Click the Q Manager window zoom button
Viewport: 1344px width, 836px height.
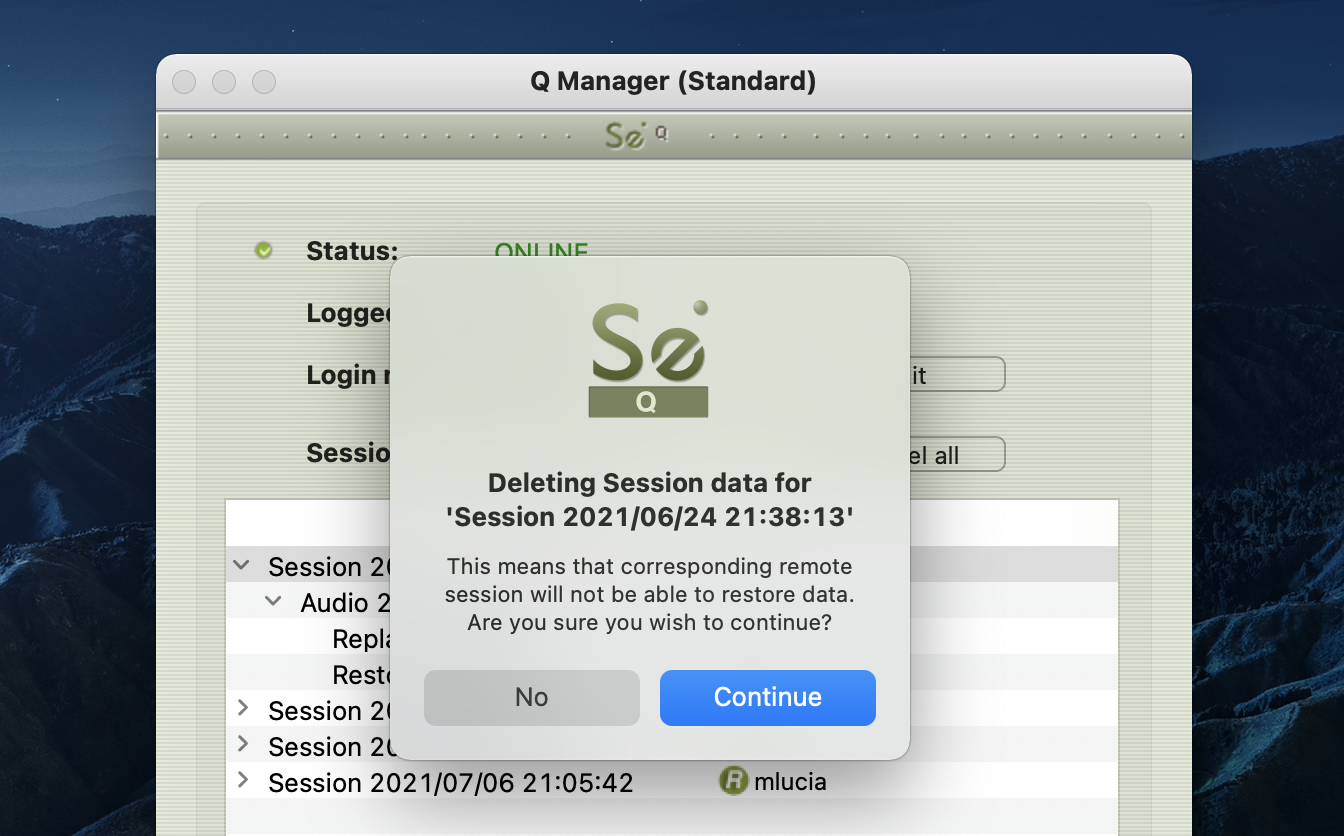(264, 82)
